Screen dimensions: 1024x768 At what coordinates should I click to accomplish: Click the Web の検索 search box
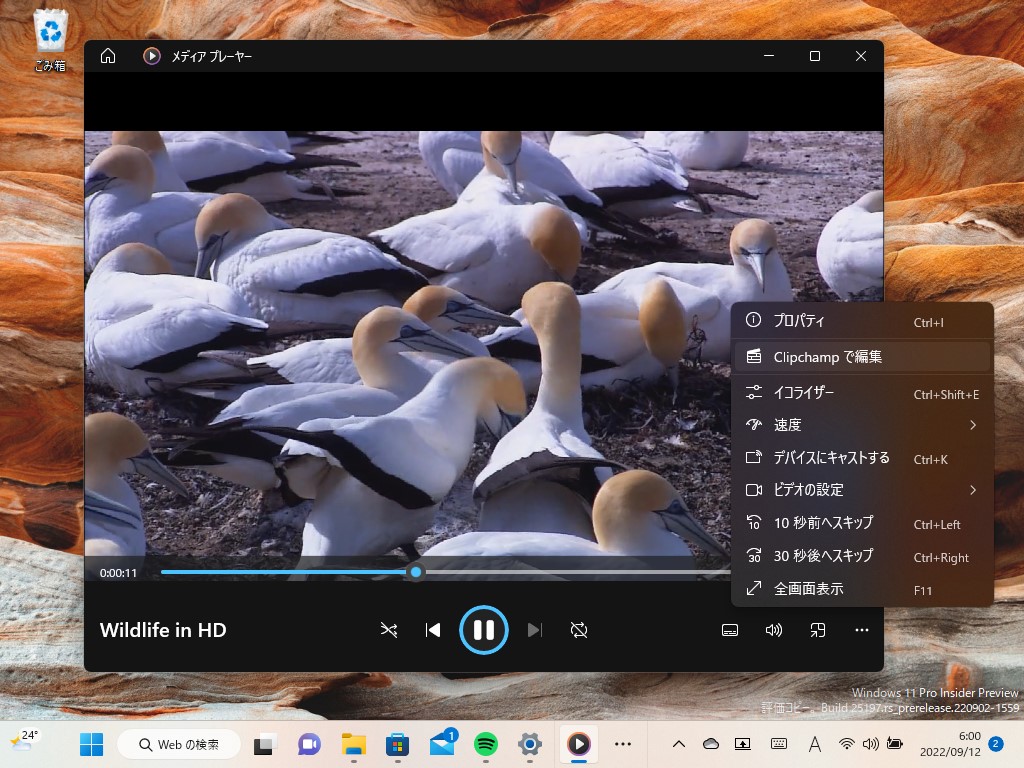[178, 744]
